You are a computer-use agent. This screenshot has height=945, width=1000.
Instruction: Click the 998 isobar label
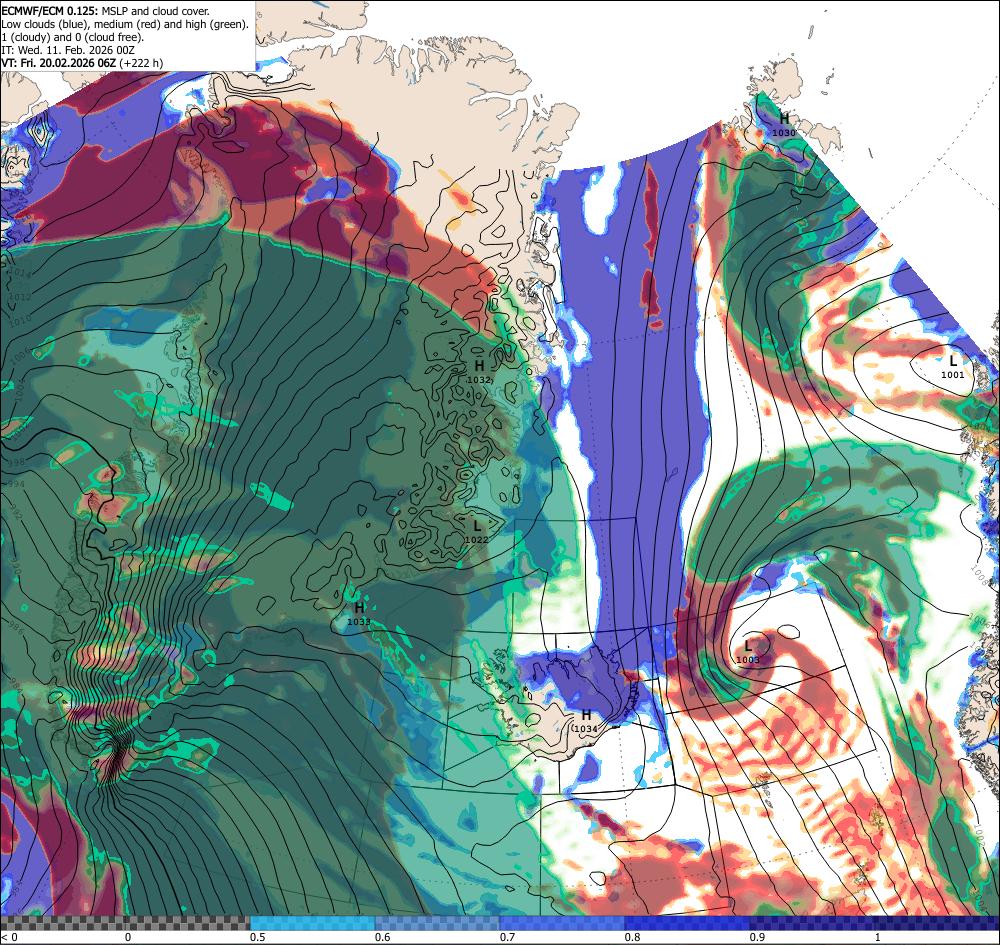click(17, 461)
